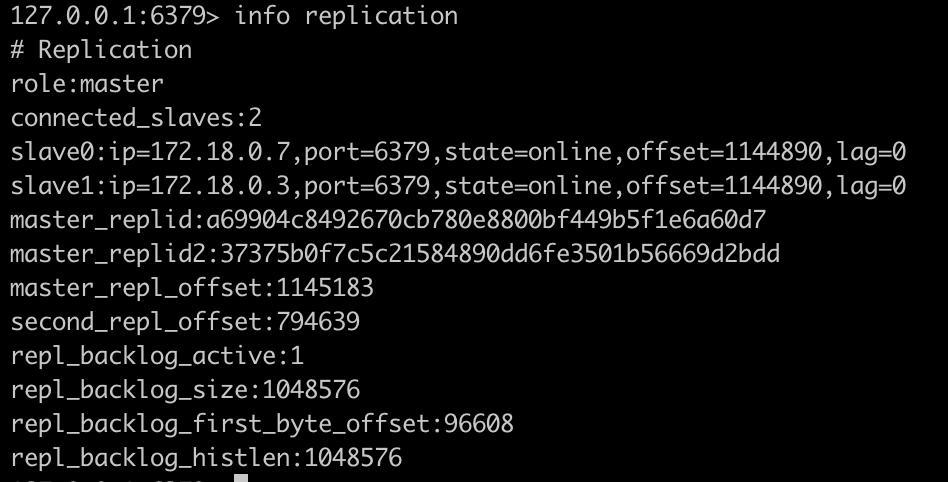
Task: Click the repl_backlog_active:1 line
Action: pyautogui.click(x=157, y=356)
